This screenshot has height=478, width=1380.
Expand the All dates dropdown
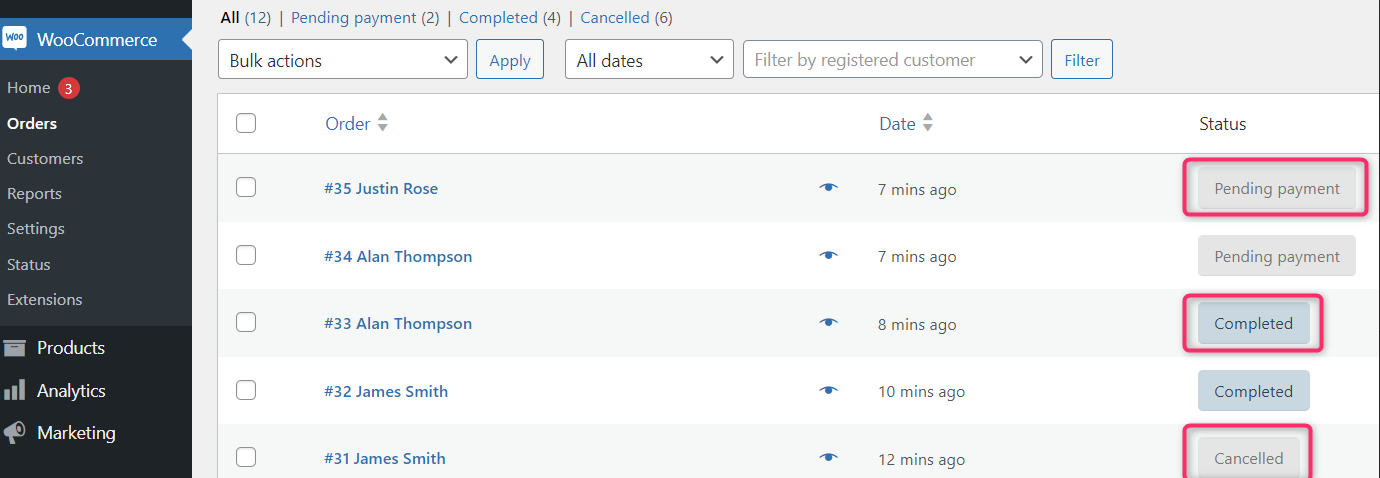pos(649,60)
